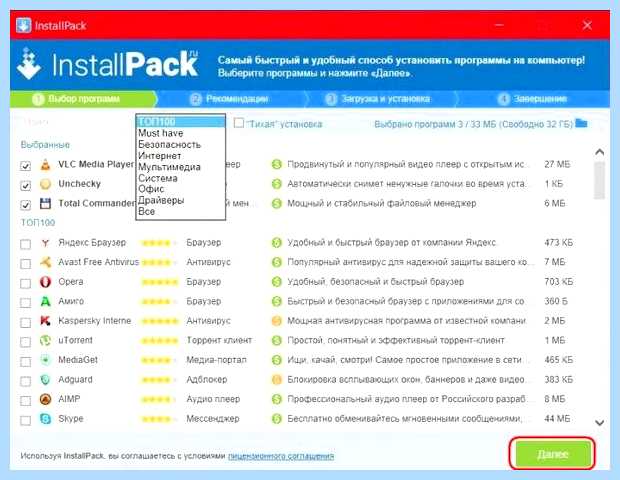The height and width of the screenshot is (480, 620).
Task: Click the Yandex Browser icon
Action: click(45, 243)
